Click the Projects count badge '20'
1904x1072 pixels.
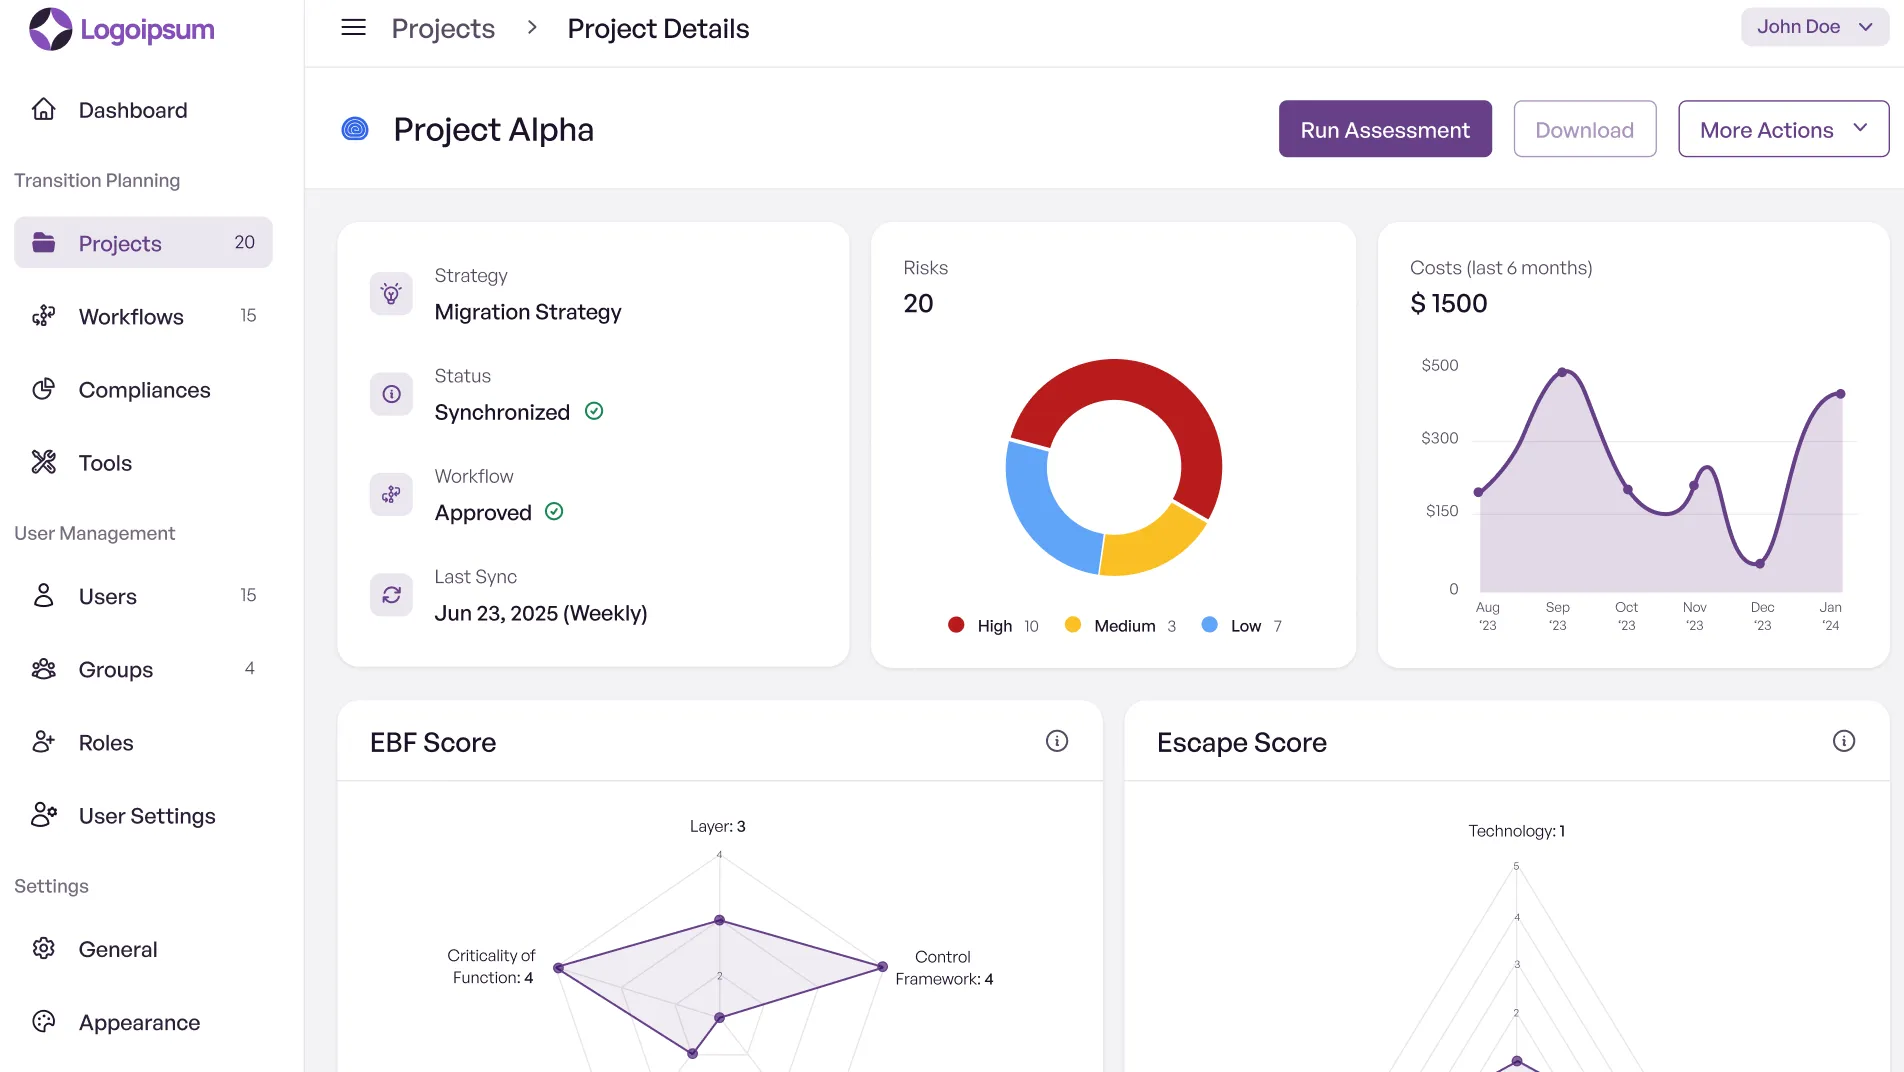(245, 242)
